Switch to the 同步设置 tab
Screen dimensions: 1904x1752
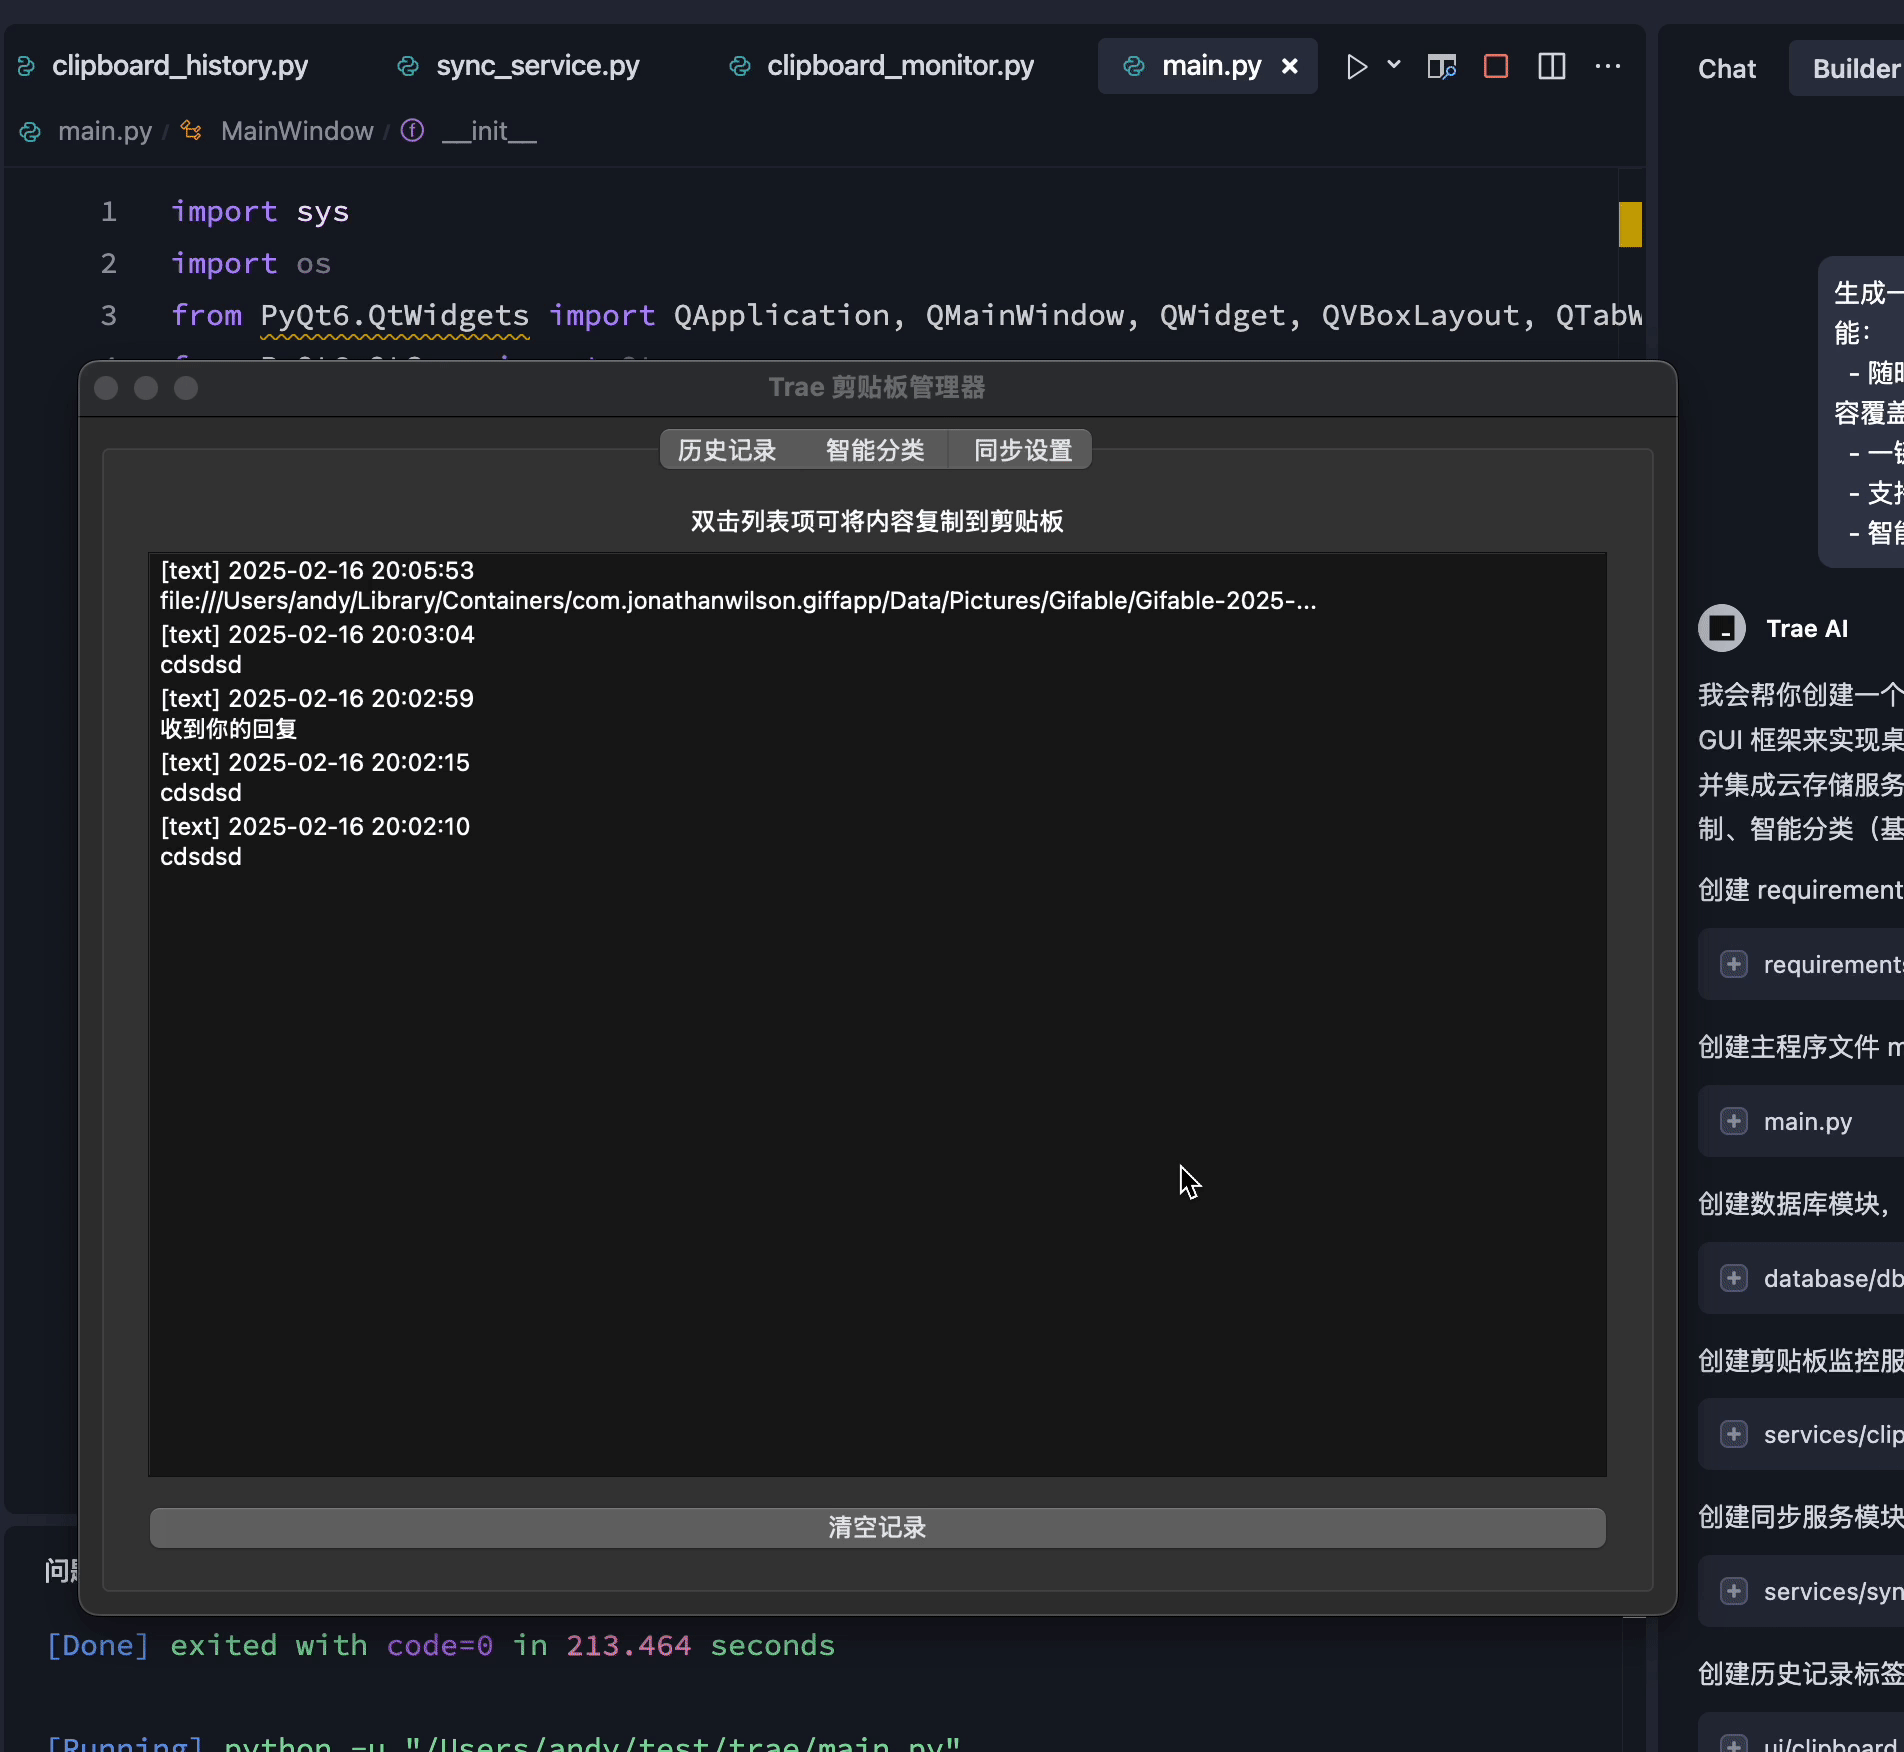[x=1022, y=450]
